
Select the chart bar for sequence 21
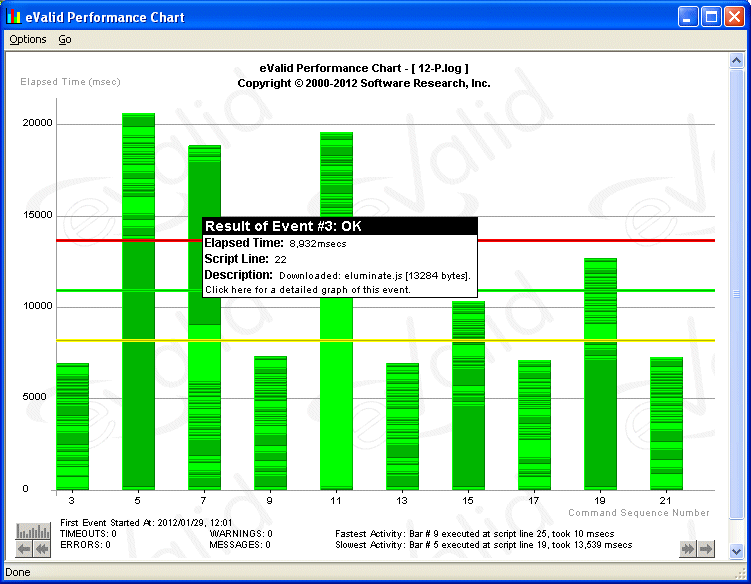pos(666,424)
